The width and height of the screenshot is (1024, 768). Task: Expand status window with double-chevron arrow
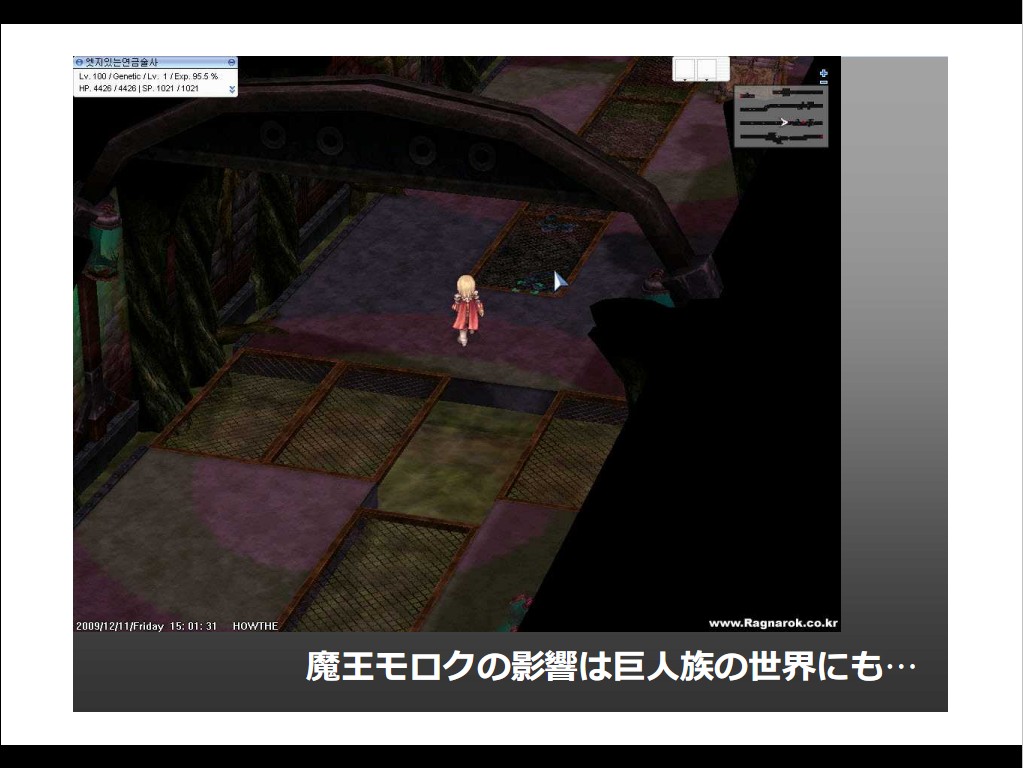(x=231, y=89)
